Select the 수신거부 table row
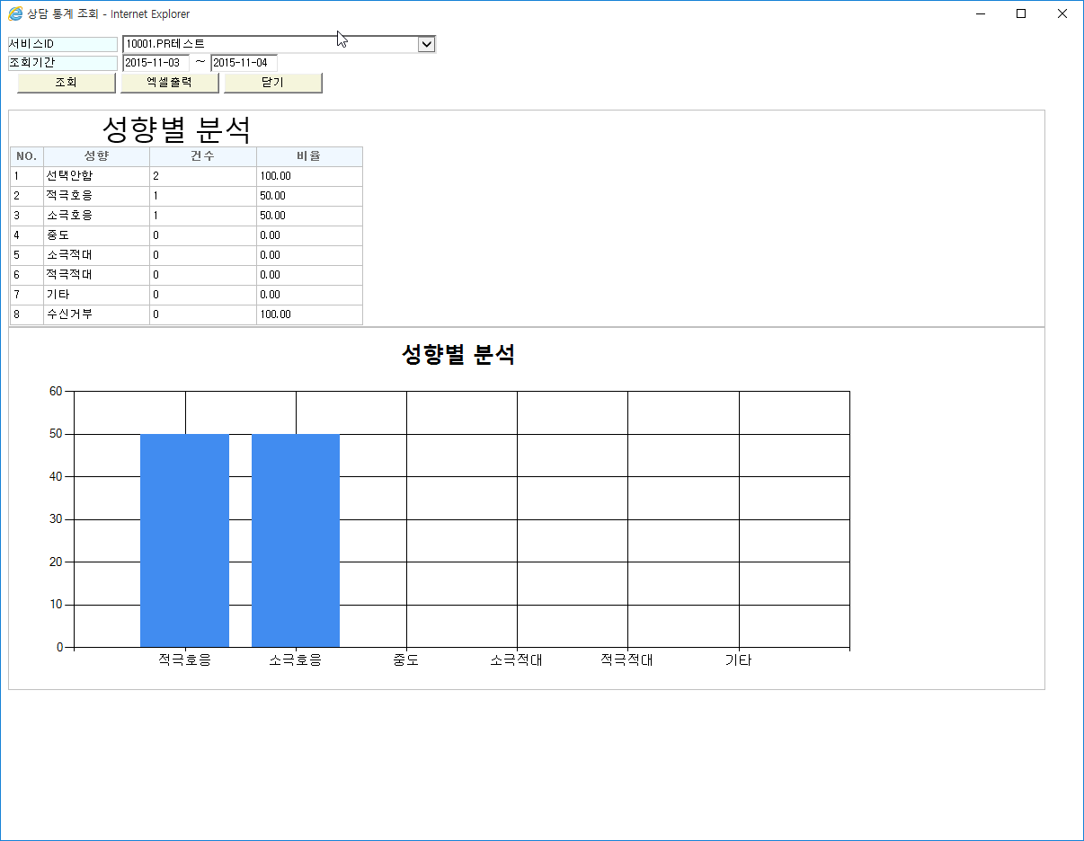This screenshot has height=841, width=1084. pyautogui.click(x=186, y=314)
